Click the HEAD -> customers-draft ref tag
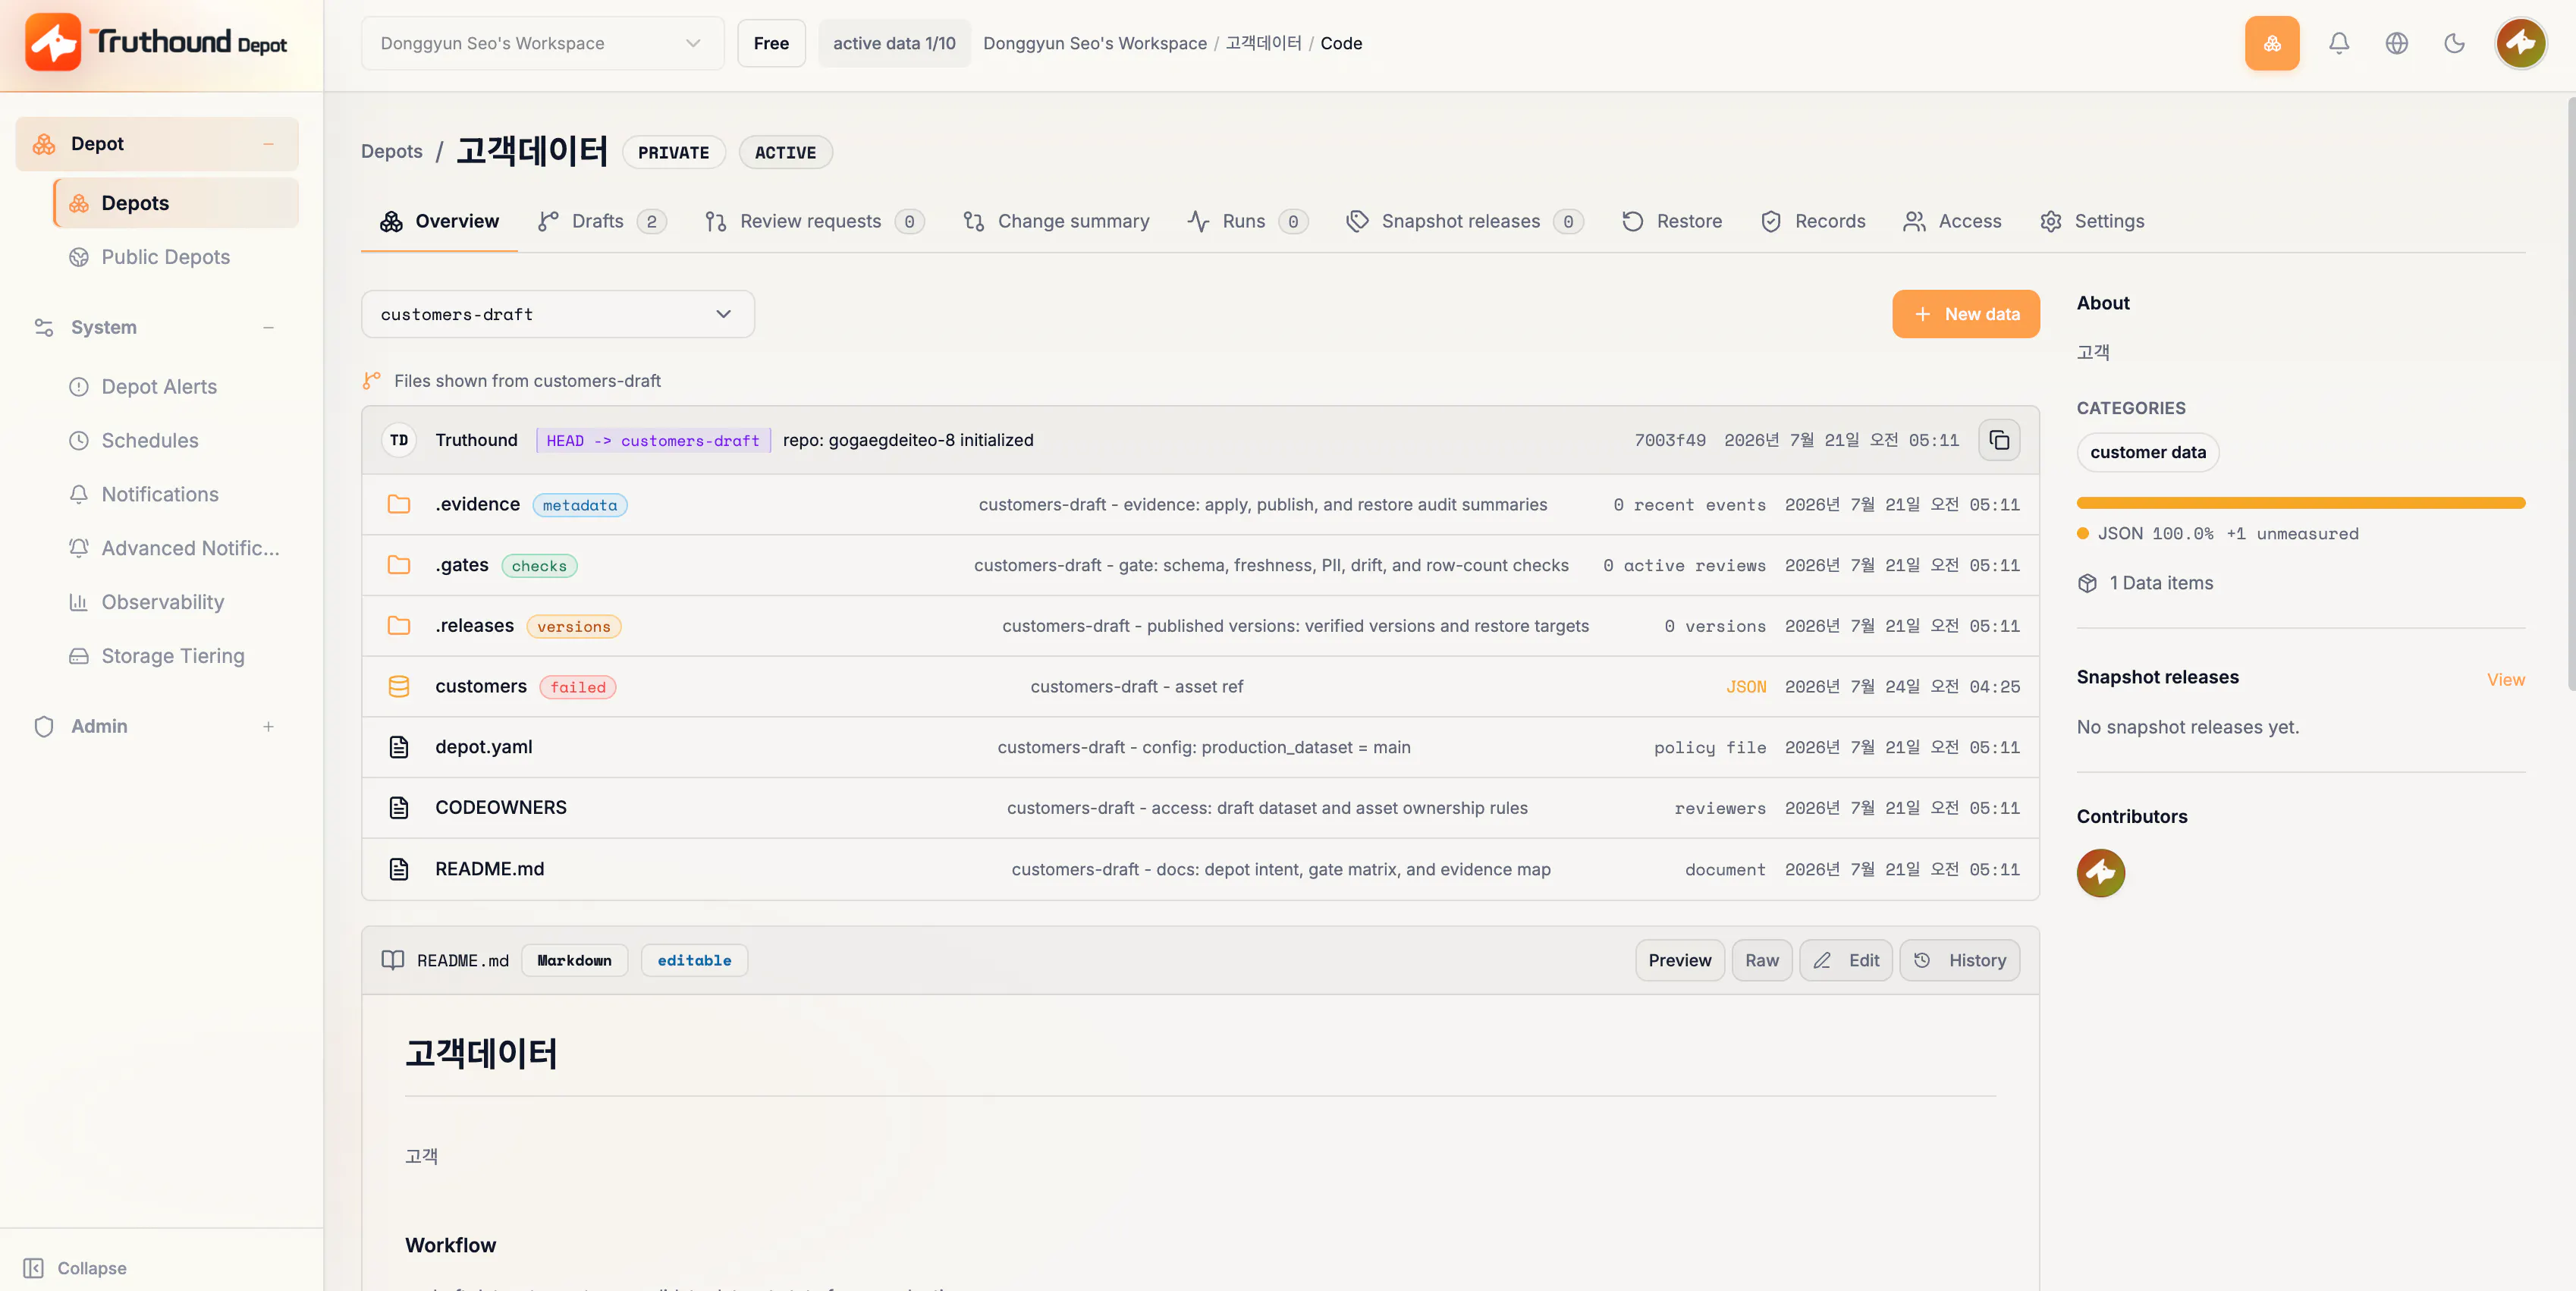 (x=653, y=440)
